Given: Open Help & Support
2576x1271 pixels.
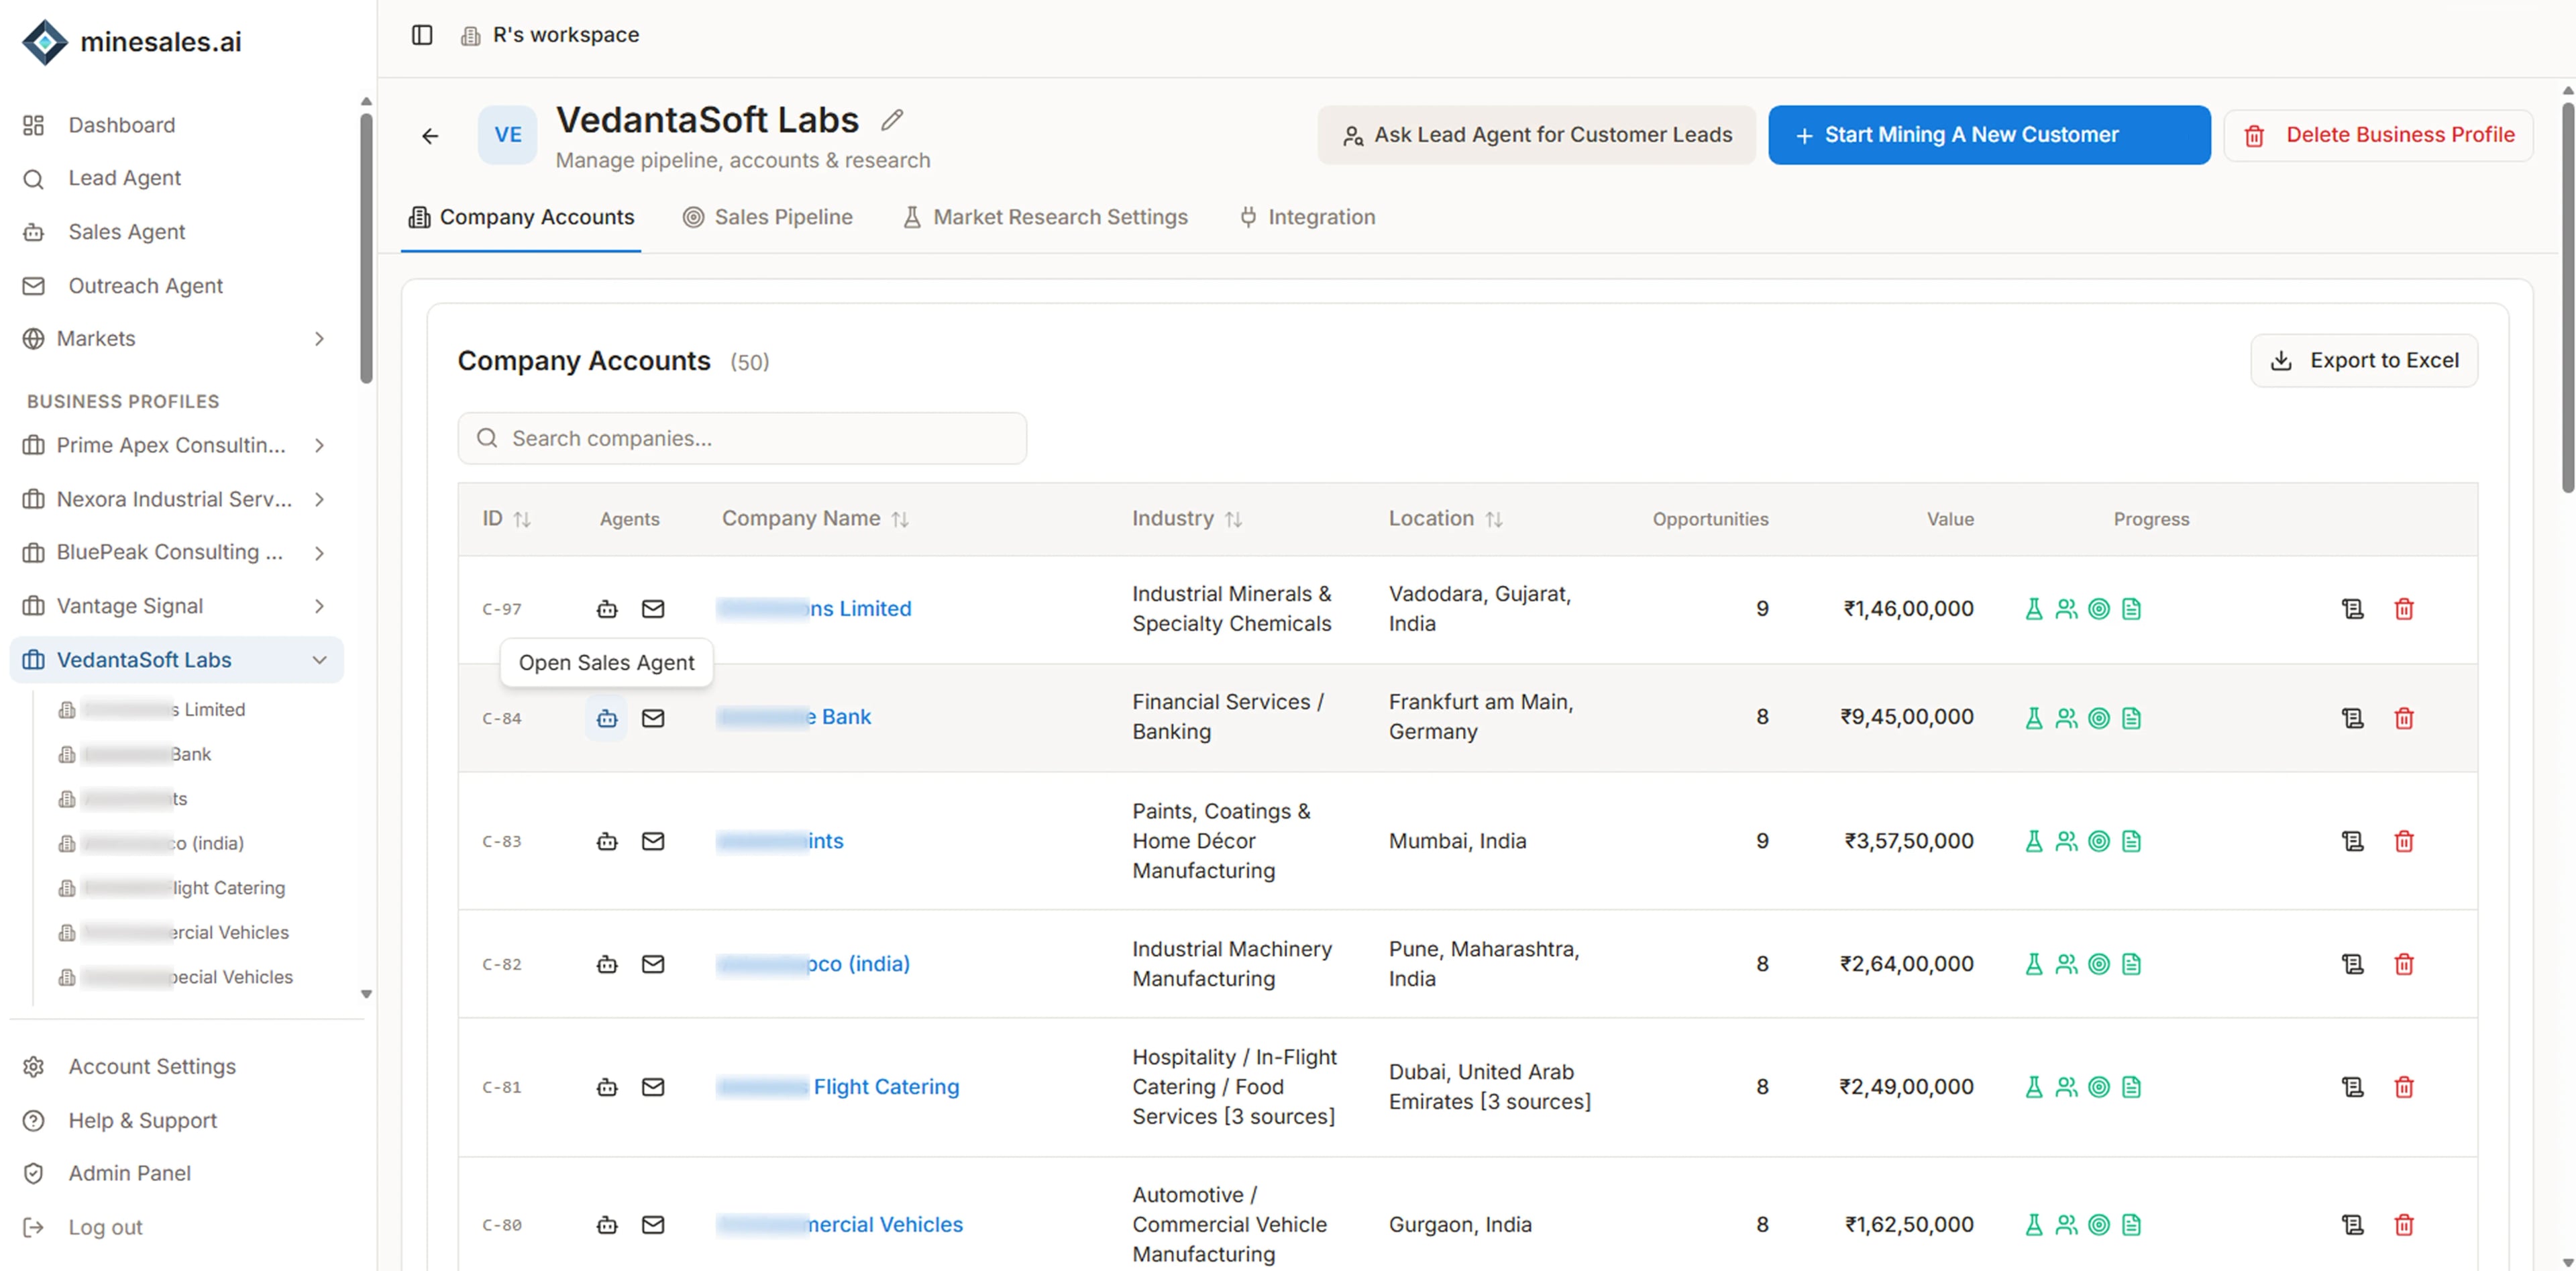Looking at the screenshot, I should (x=142, y=1121).
